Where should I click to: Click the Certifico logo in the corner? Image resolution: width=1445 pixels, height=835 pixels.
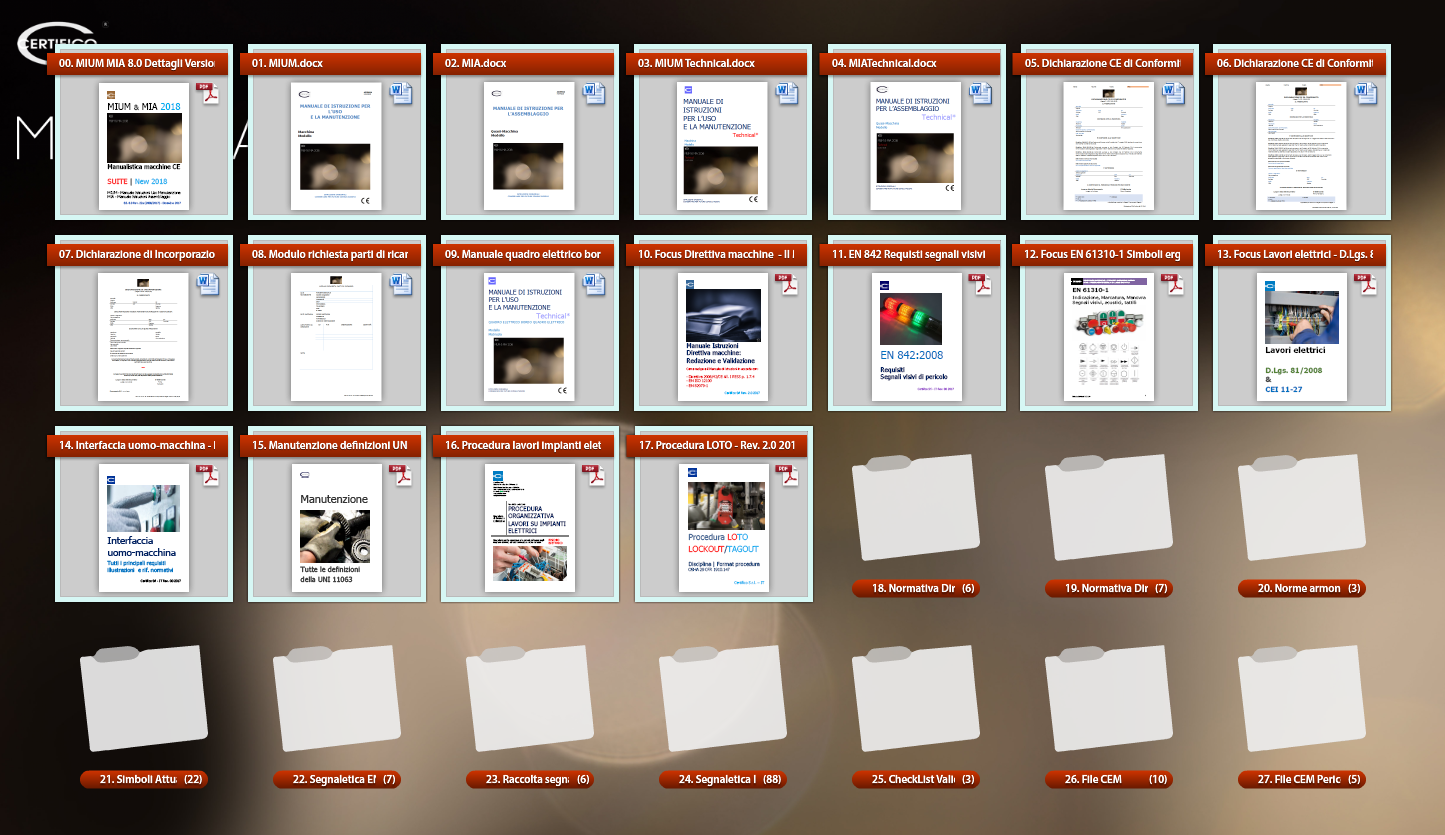tap(56, 41)
